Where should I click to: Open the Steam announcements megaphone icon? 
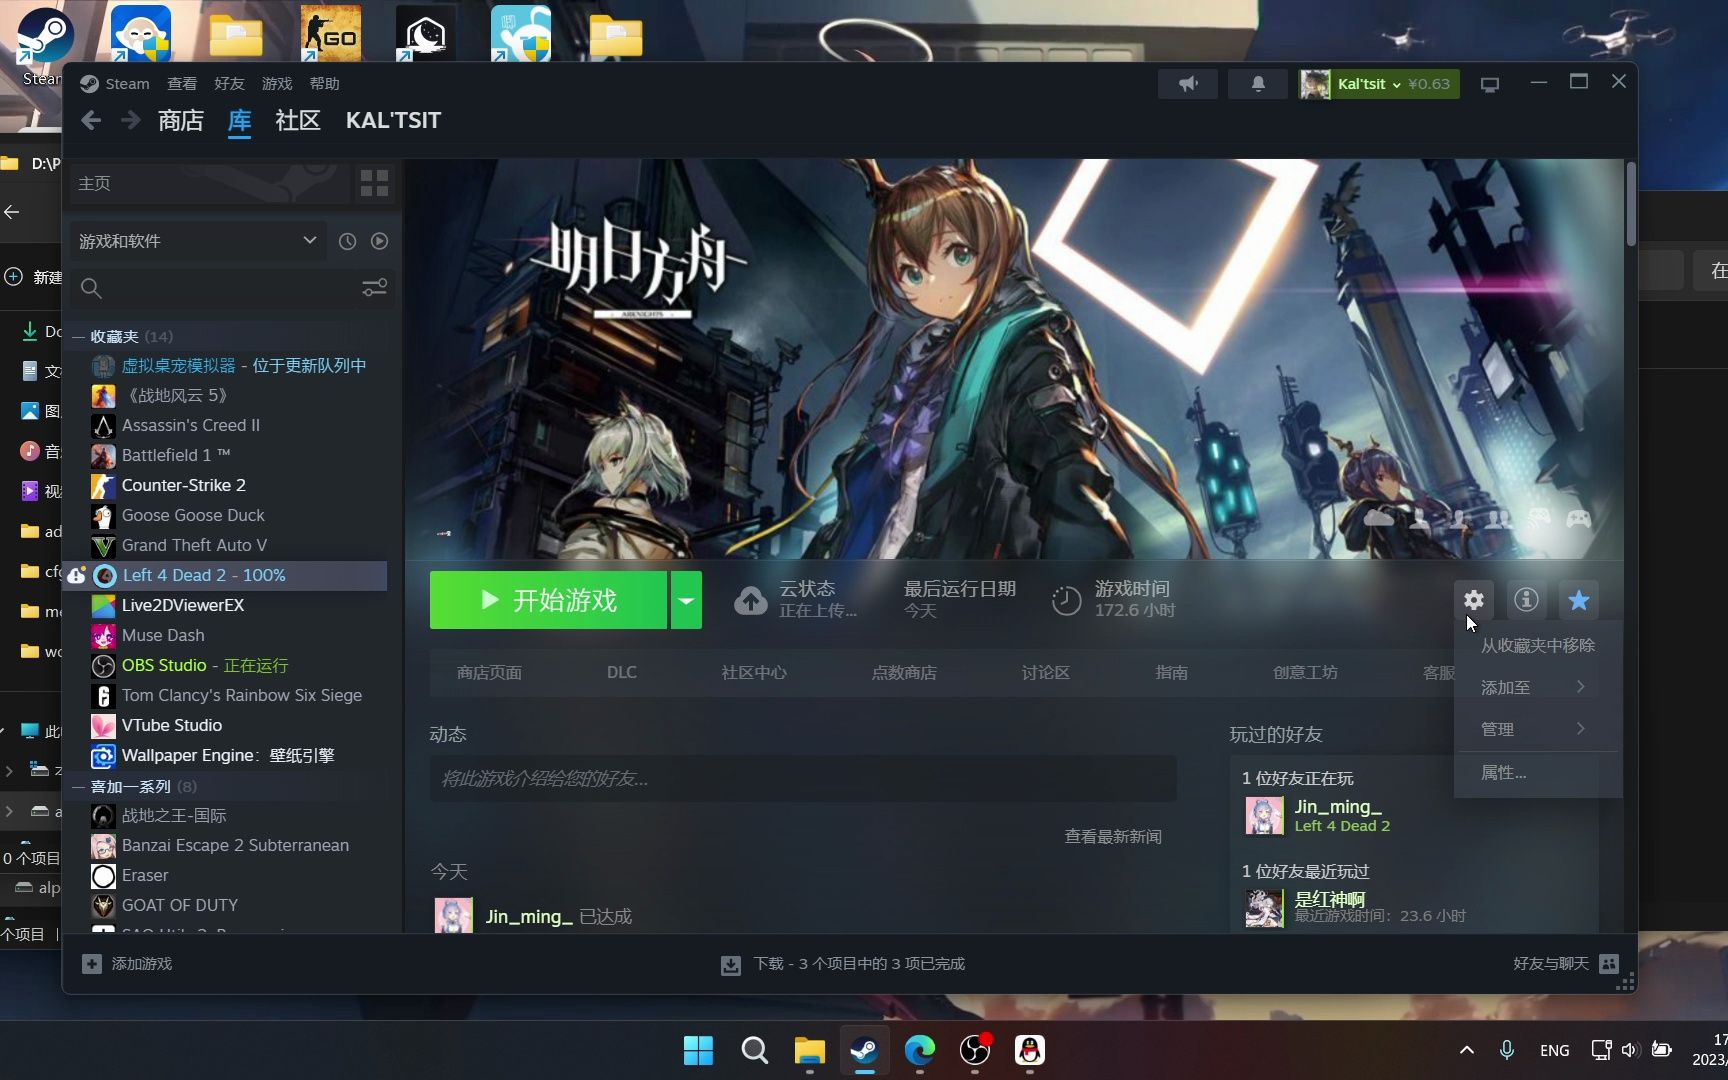click(x=1188, y=84)
